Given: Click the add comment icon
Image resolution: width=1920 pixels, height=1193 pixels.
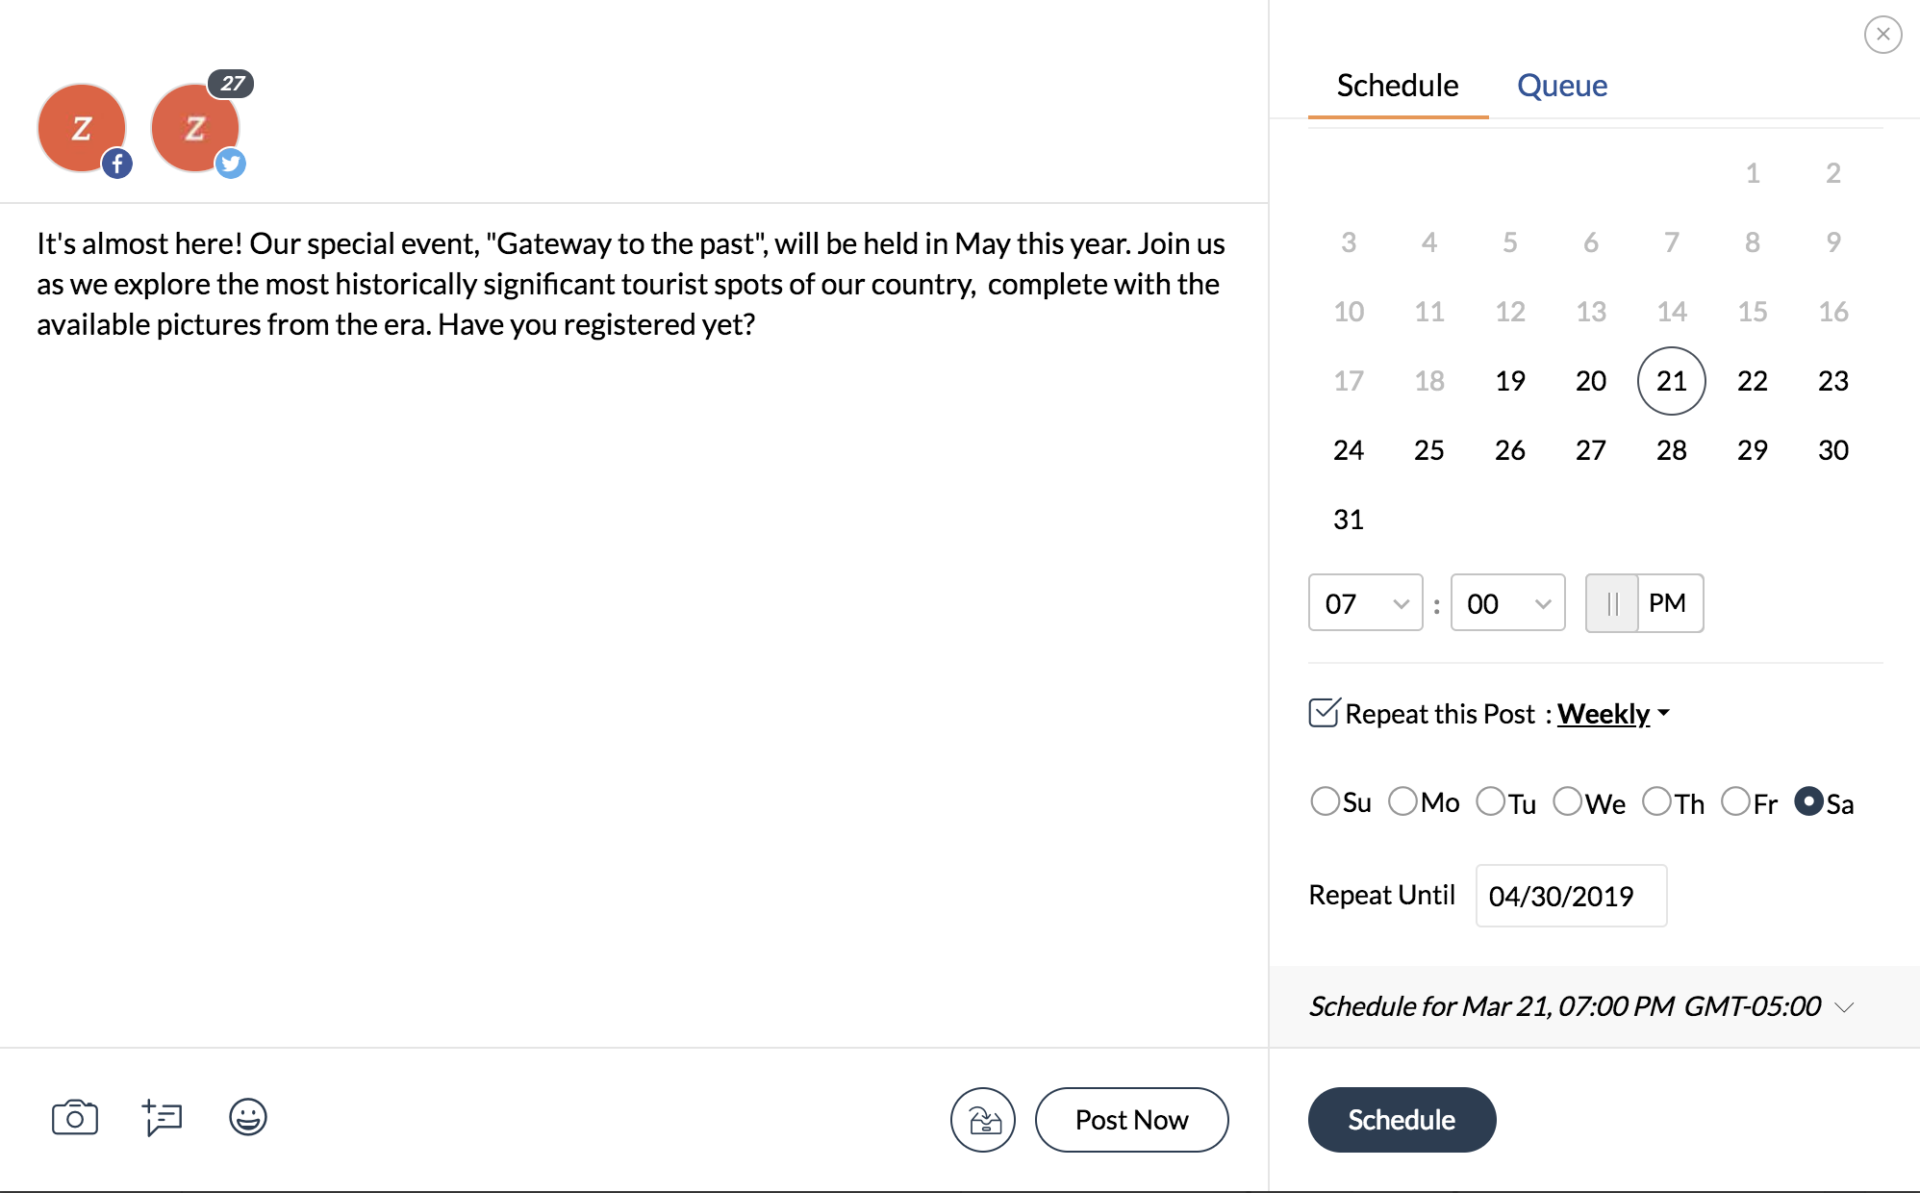Looking at the screenshot, I should coord(162,1117).
